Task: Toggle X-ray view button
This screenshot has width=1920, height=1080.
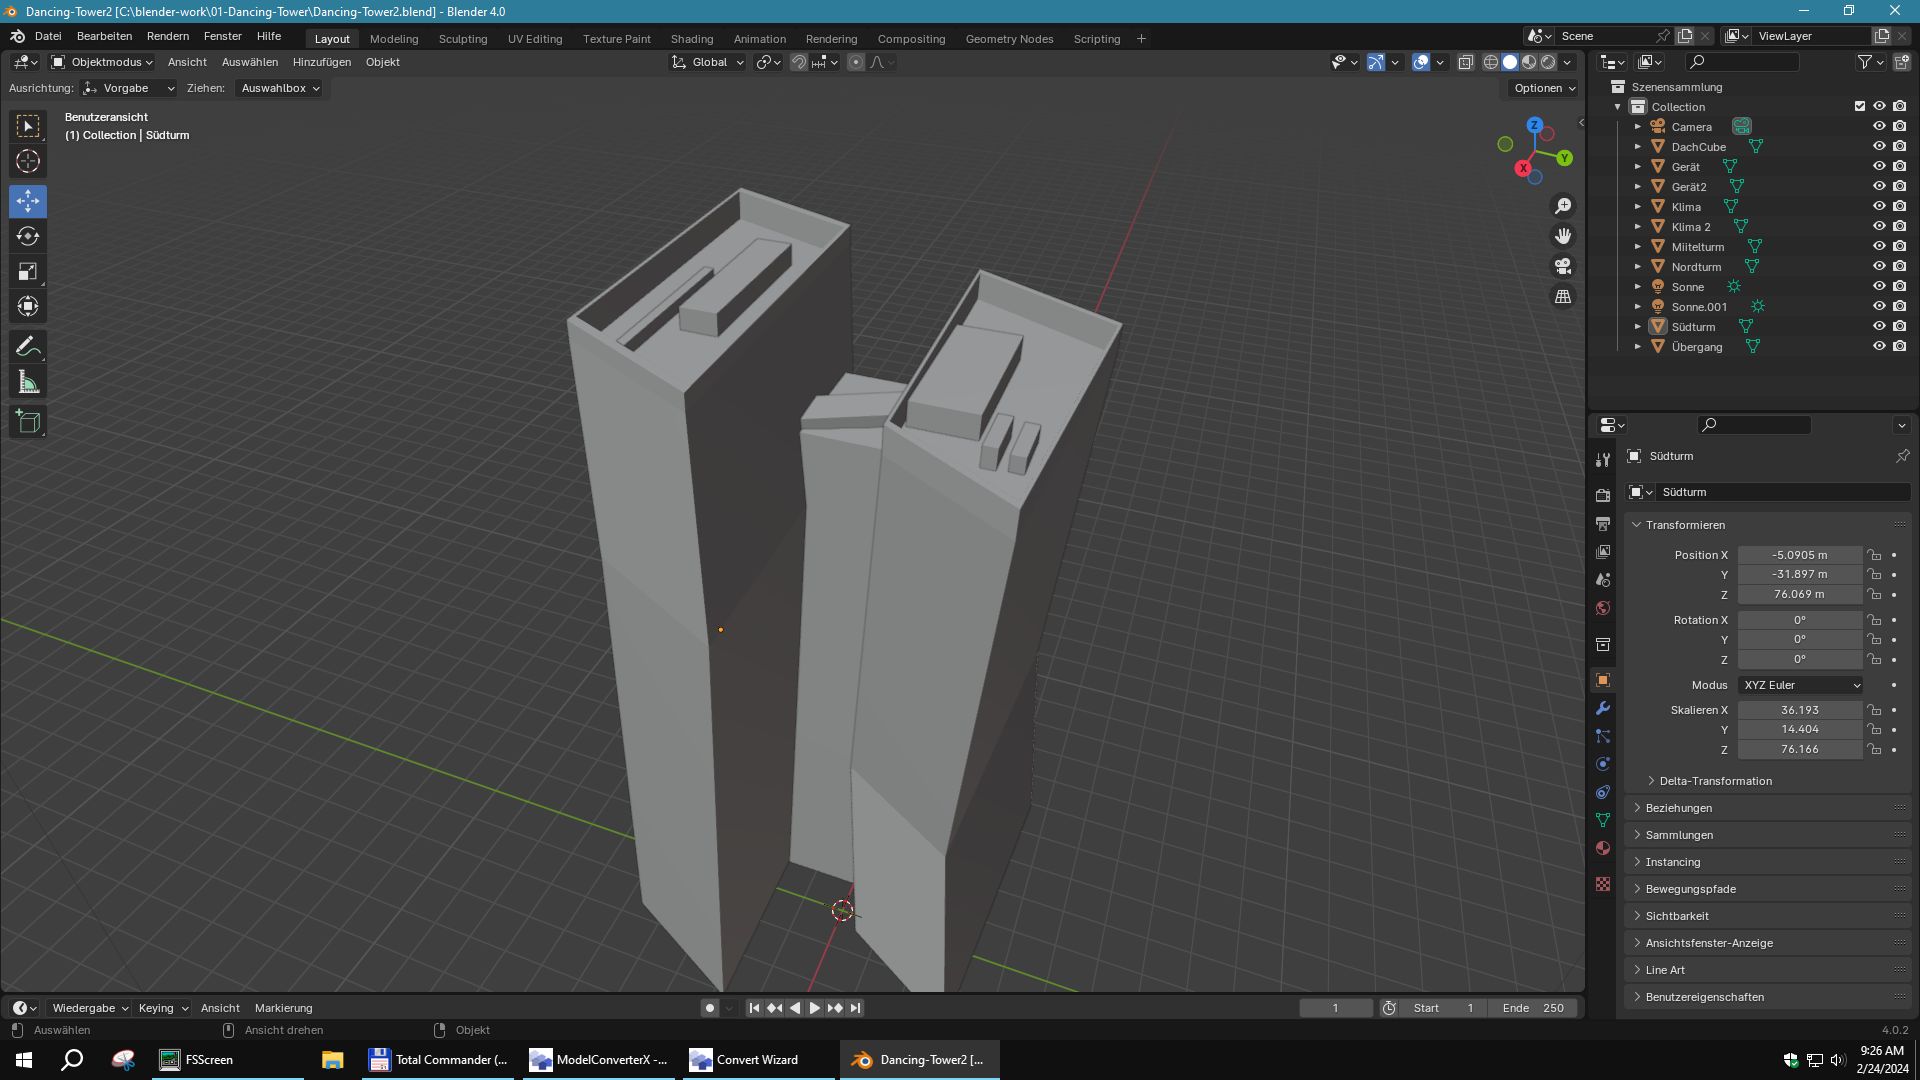Action: pyautogui.click(x=1465, y=62)
